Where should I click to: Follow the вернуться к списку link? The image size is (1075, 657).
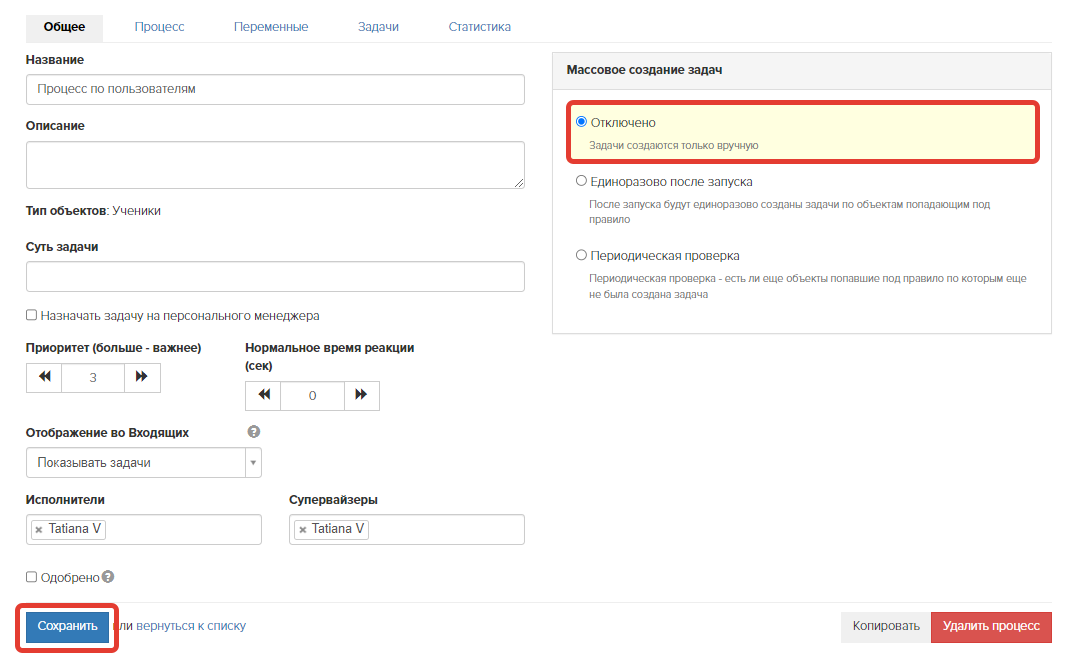pos(190,626)
